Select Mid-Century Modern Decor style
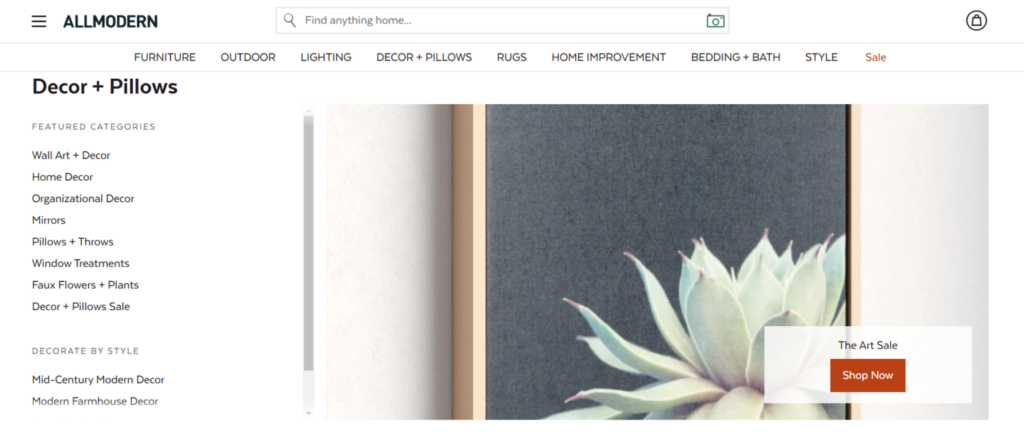 click(x=98, y=380)
